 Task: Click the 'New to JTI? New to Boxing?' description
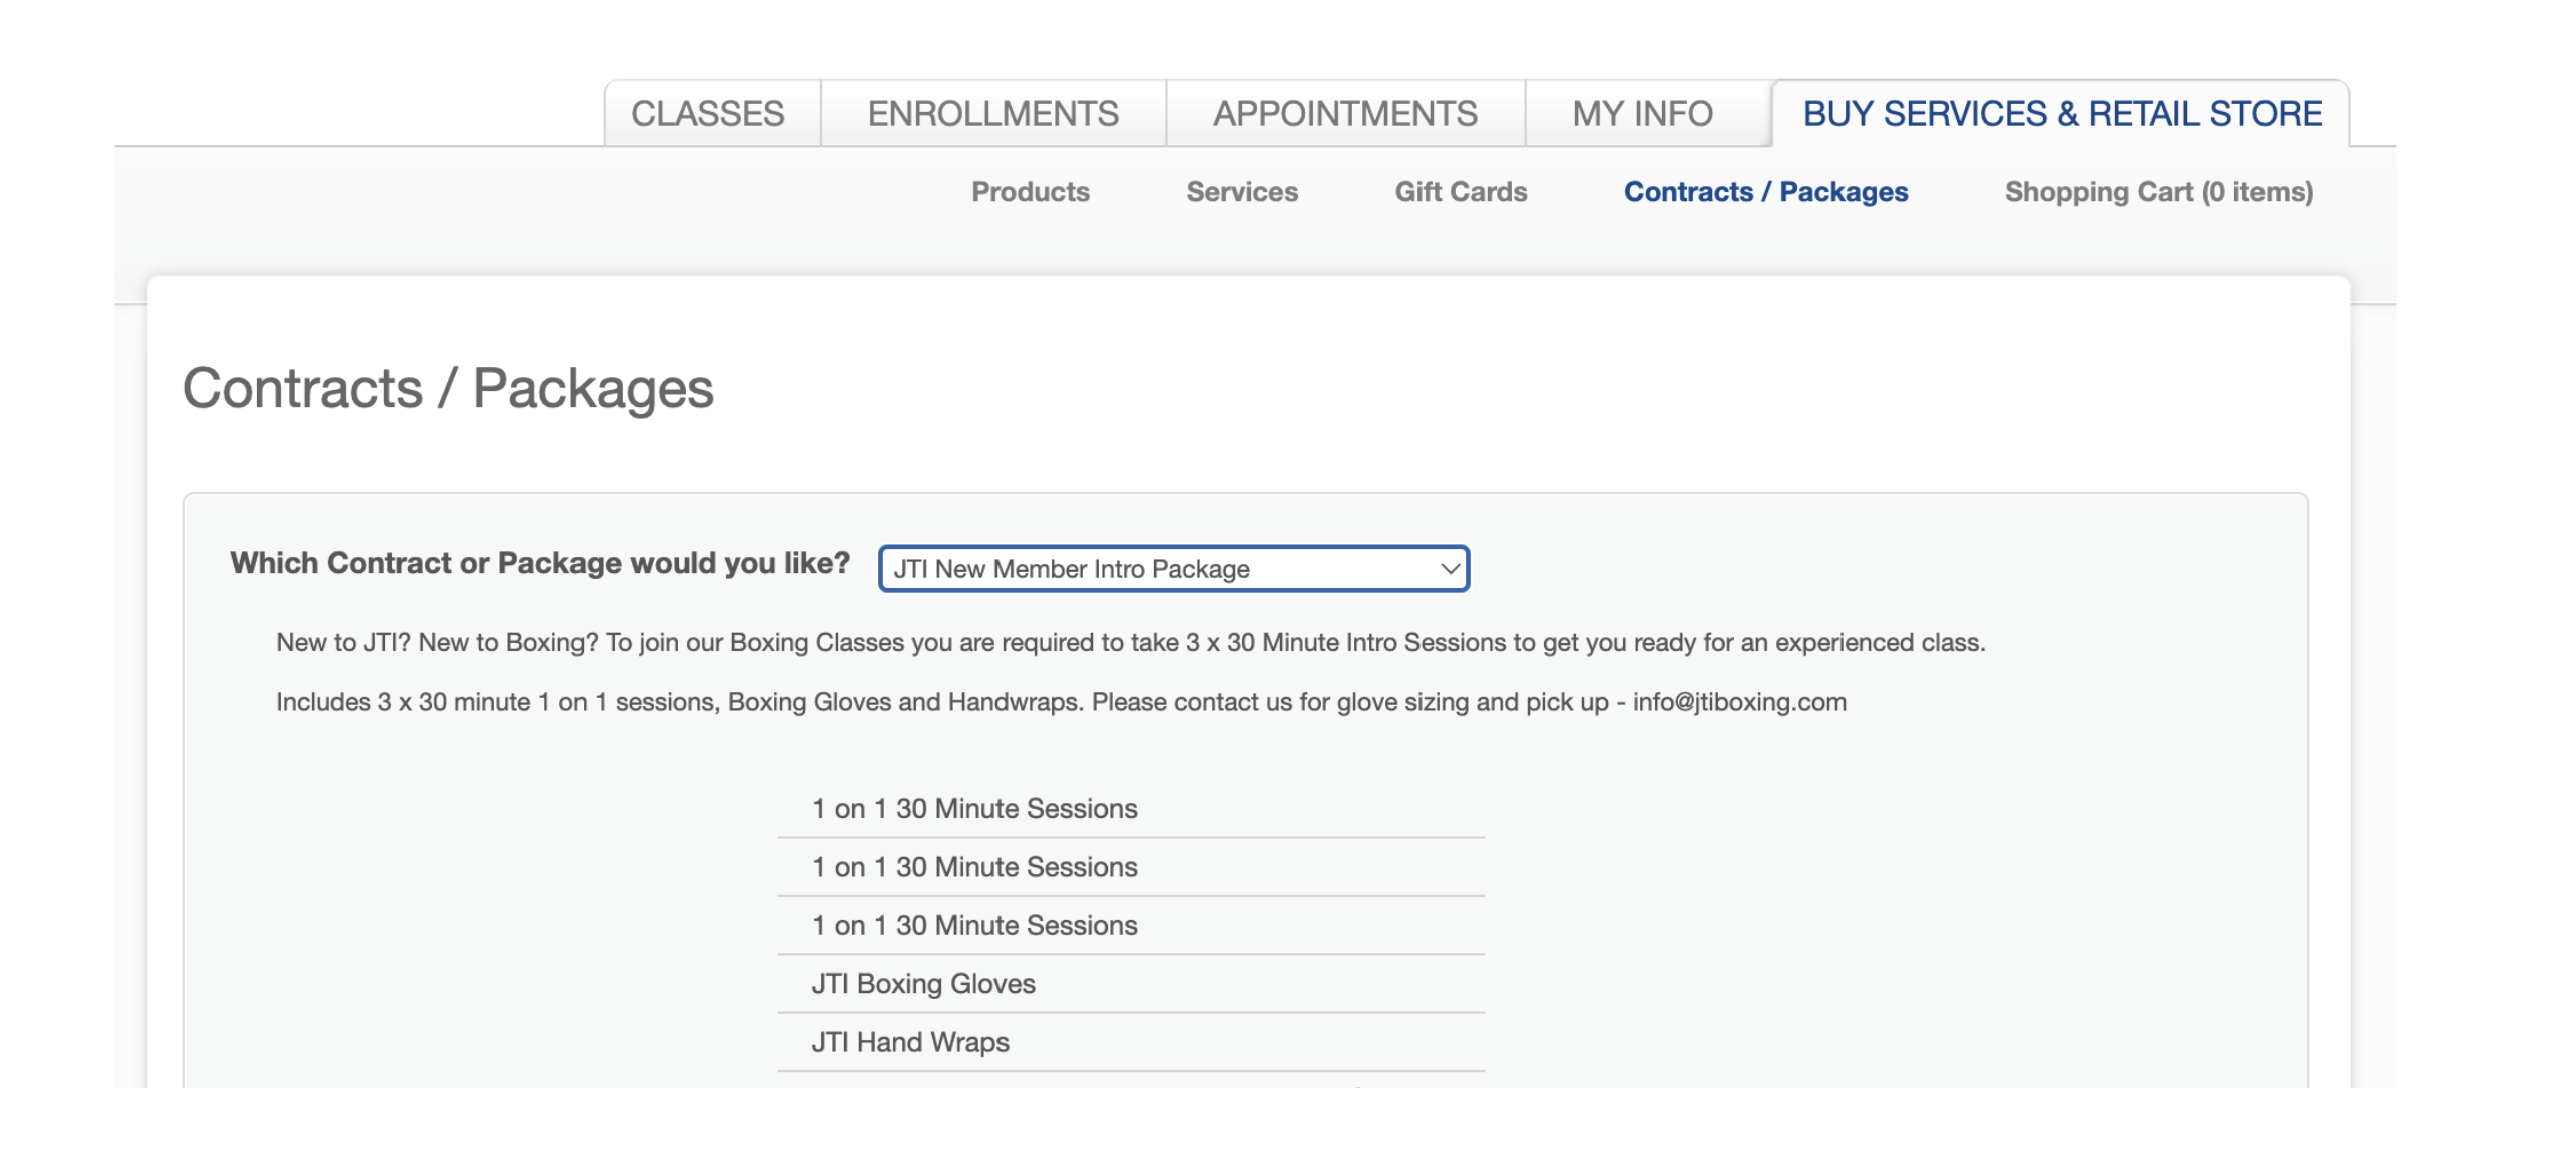point(1131,642)
